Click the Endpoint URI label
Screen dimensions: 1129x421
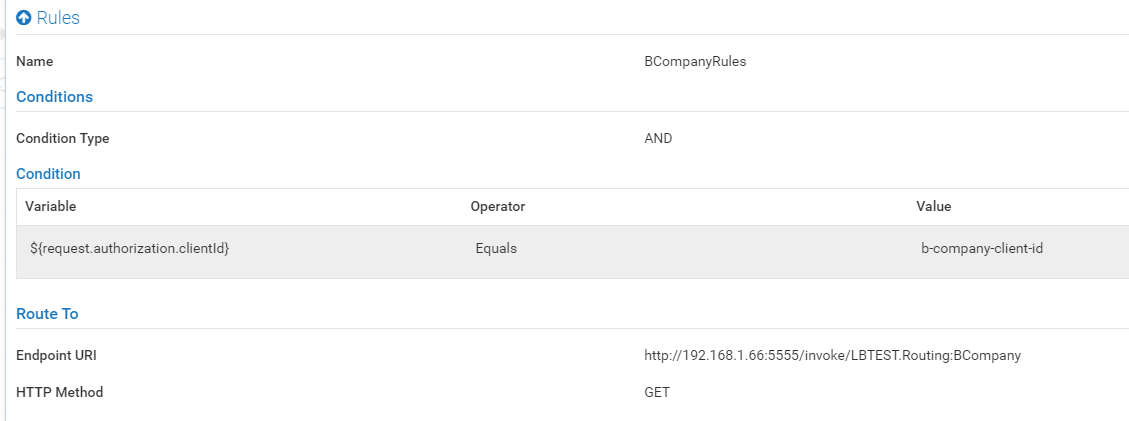[56, 355]
